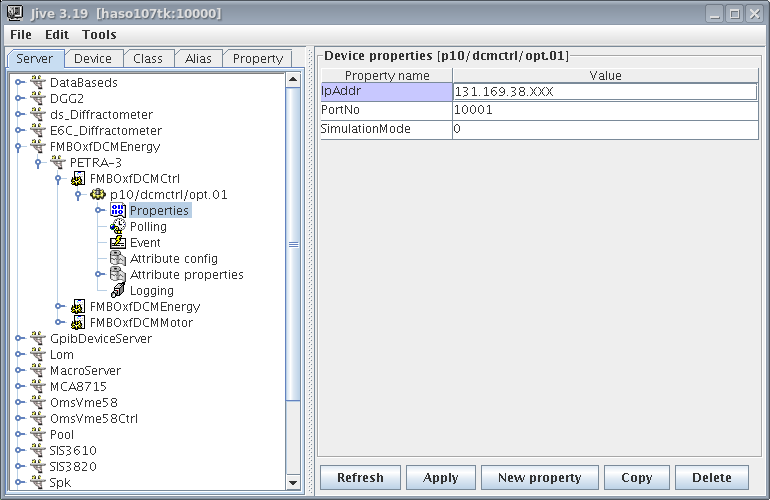Click the Copy button
This screenshot has height=500, width=770.
[636, 477]
